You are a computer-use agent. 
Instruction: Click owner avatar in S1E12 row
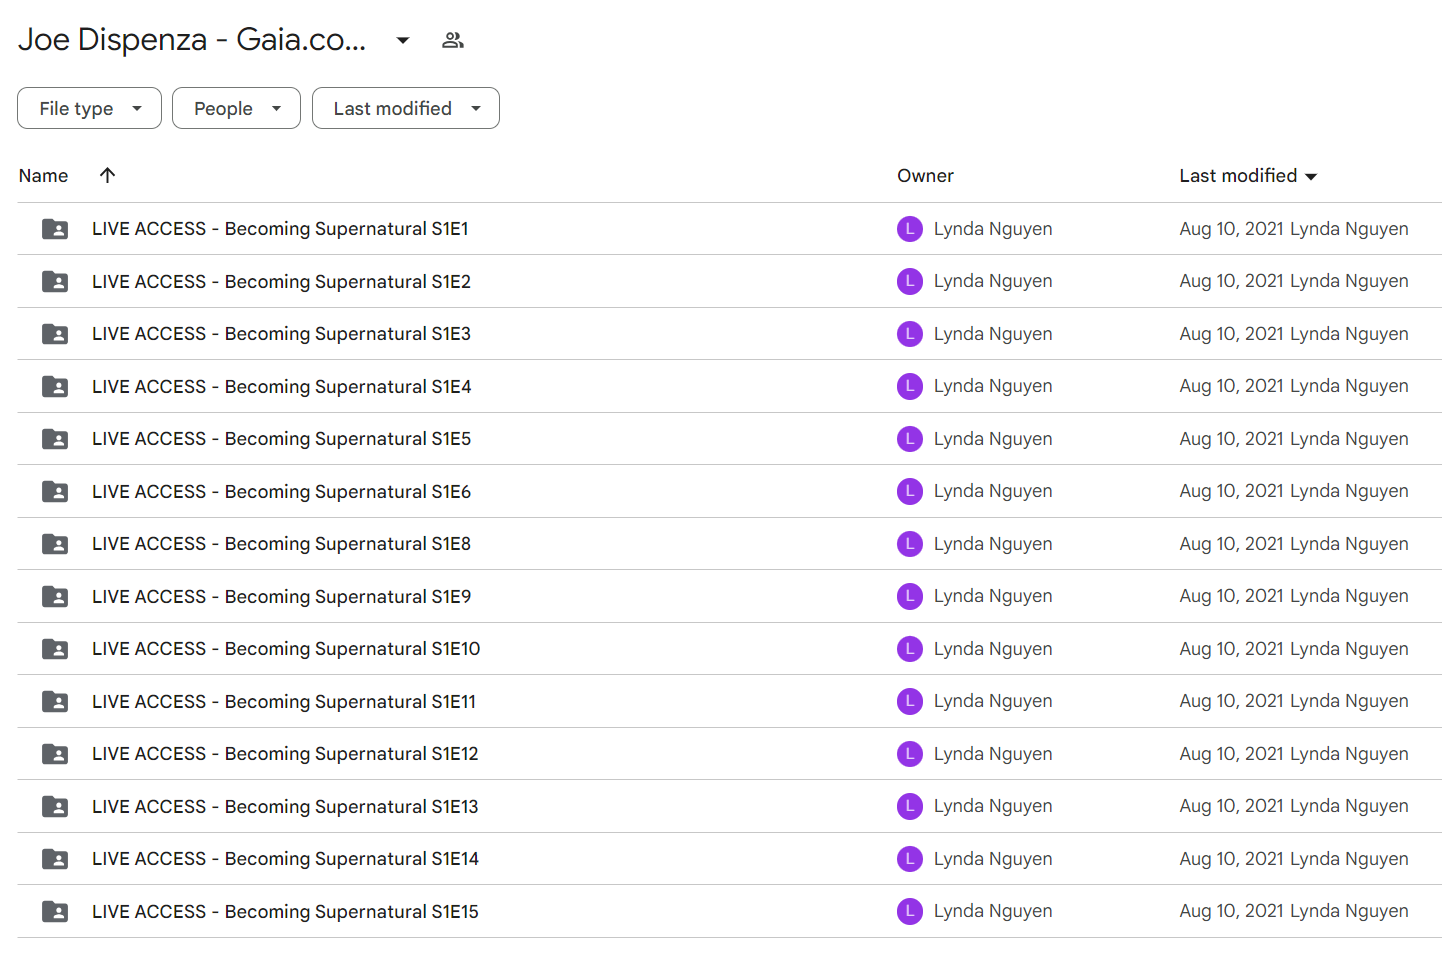(x=910, y=754)
